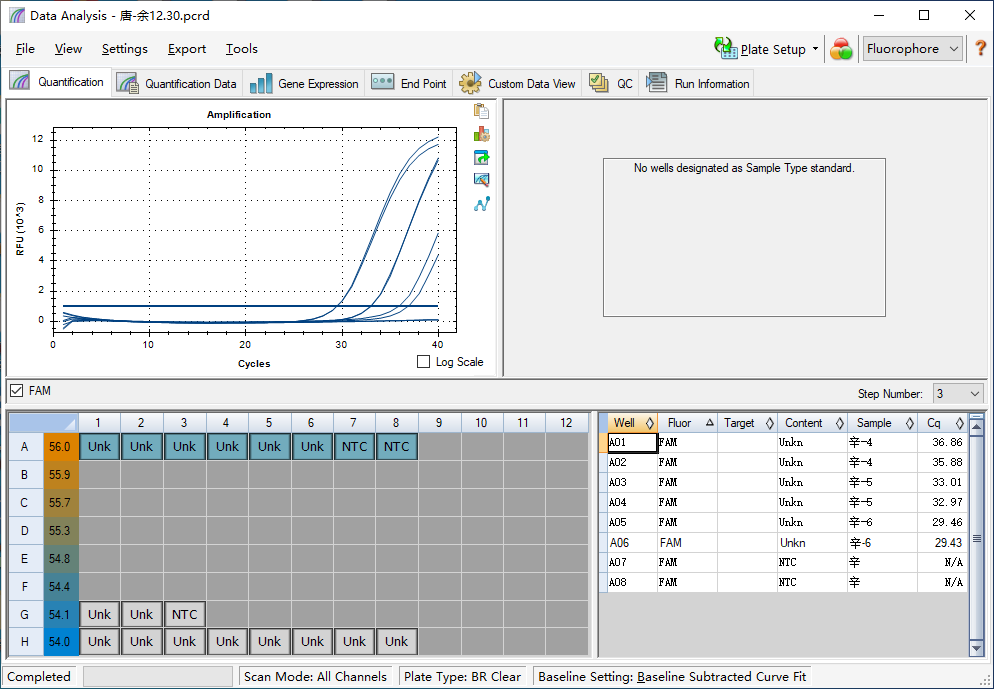Select well A7 NTC in plate
This screenshot has height=689, width=994.
coord(354,446)
